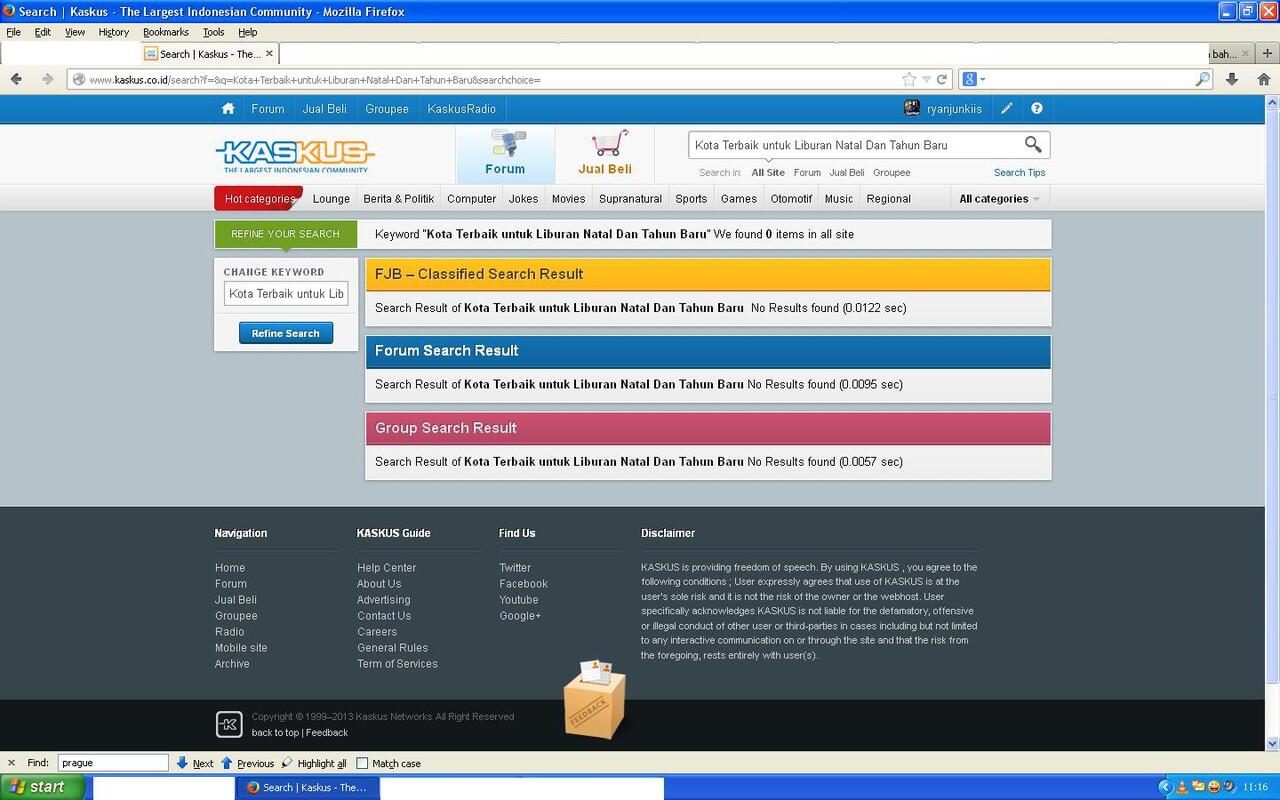
Task: Select the Forum icon tab
Action: click(505, 154)
